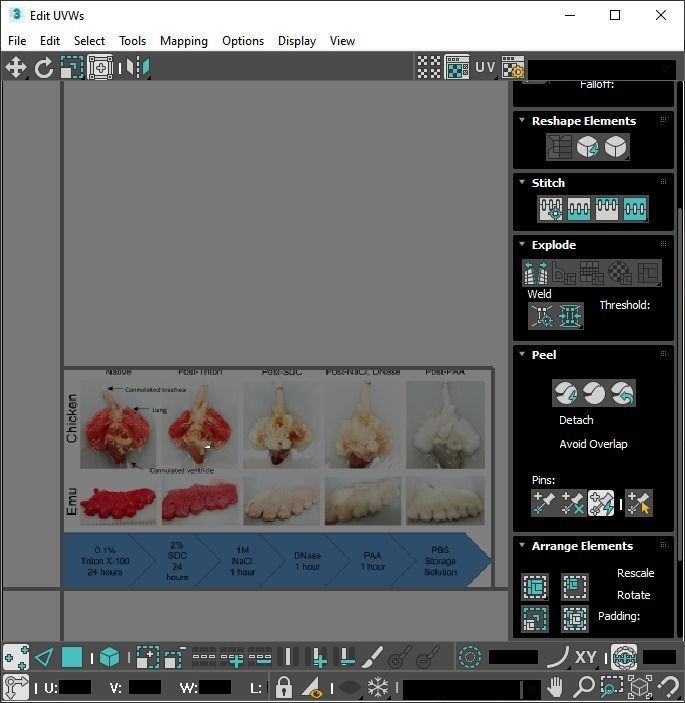Open the Mapping menu
The width and height of the screenshot is (685, 703).
click(x=184, y=41)
